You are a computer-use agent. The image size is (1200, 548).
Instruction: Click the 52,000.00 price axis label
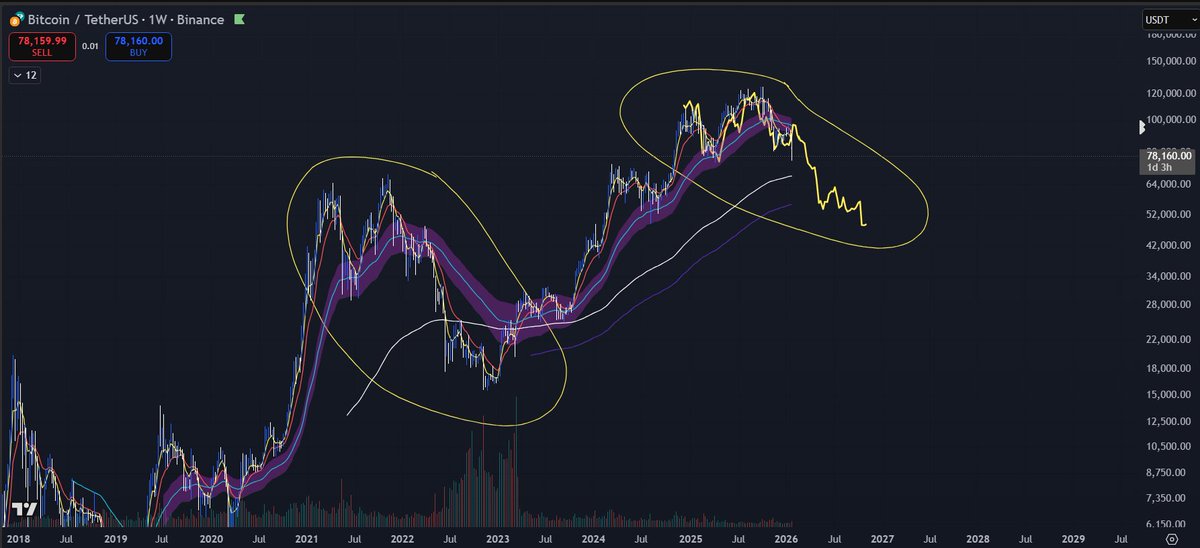[1169, 214]
